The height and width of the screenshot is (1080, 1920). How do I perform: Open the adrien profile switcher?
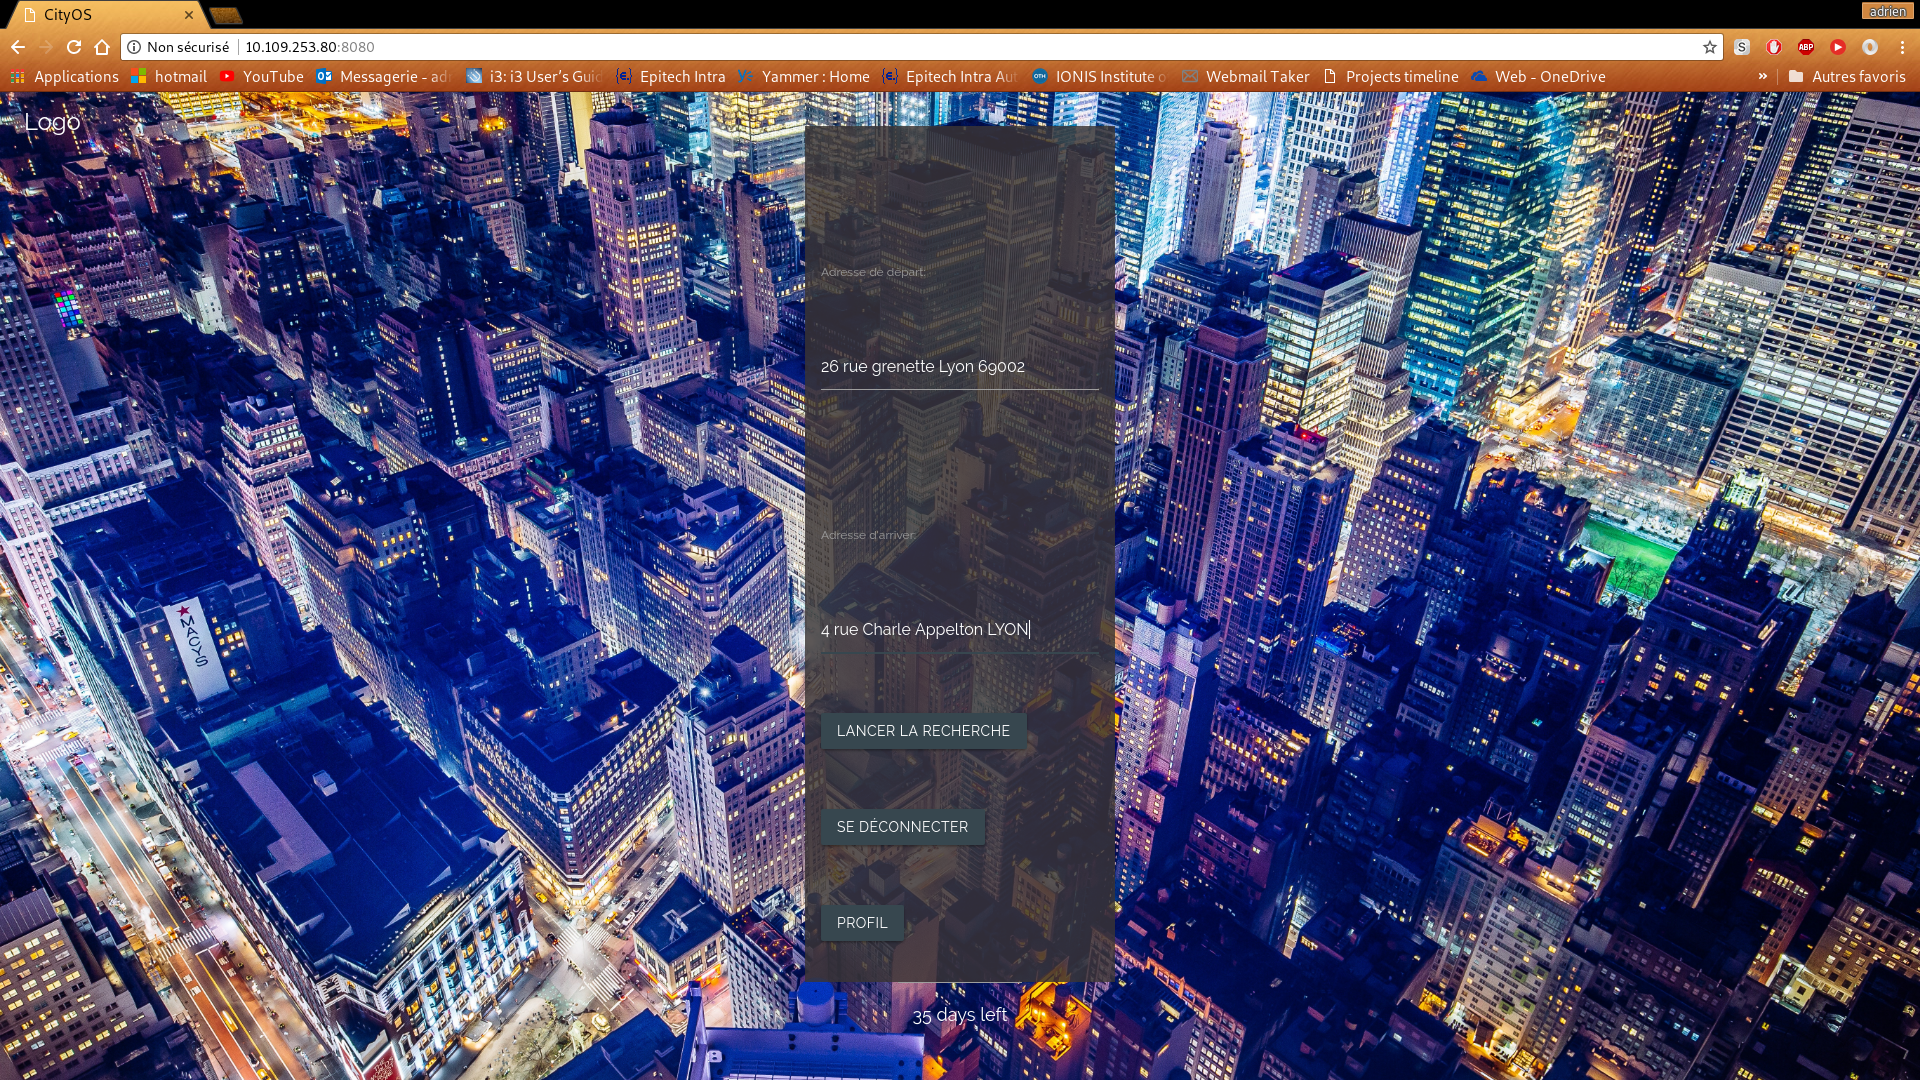coord(1886,12)
